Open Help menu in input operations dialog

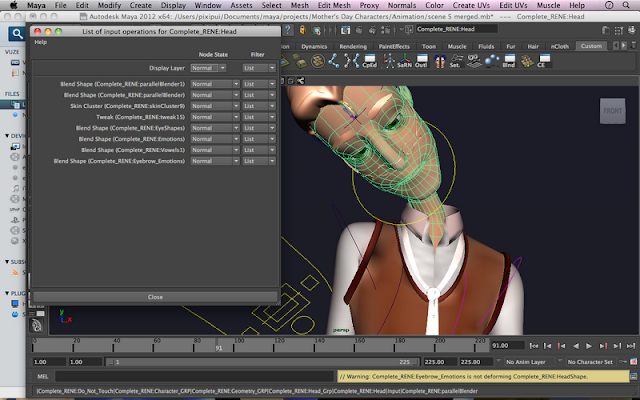[x=40, y=42]
